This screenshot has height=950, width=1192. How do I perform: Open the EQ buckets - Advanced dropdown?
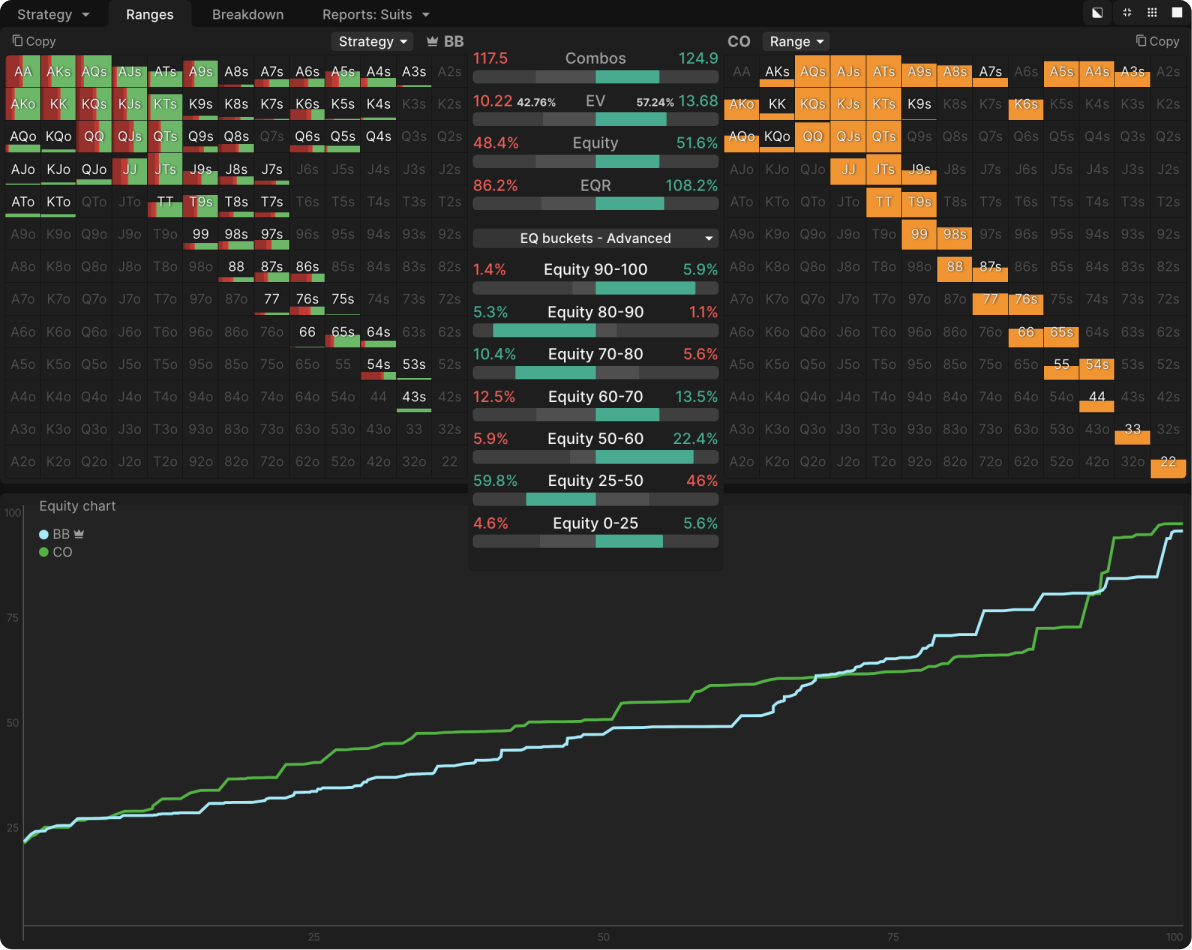[x=595, y=238]
